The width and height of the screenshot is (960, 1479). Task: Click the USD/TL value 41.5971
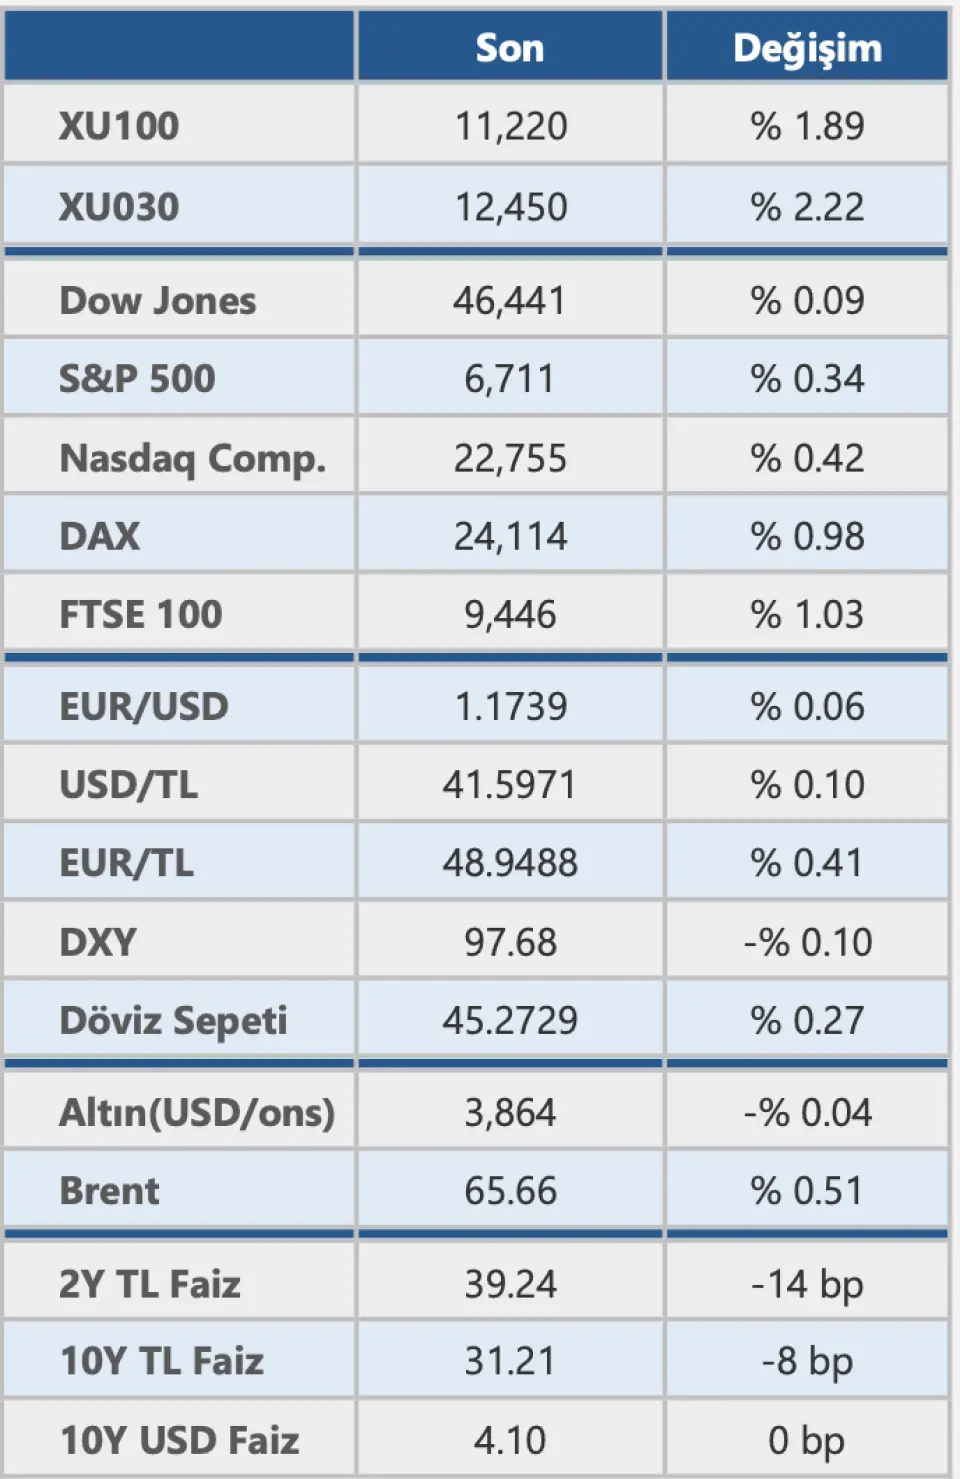pos(510,785)
